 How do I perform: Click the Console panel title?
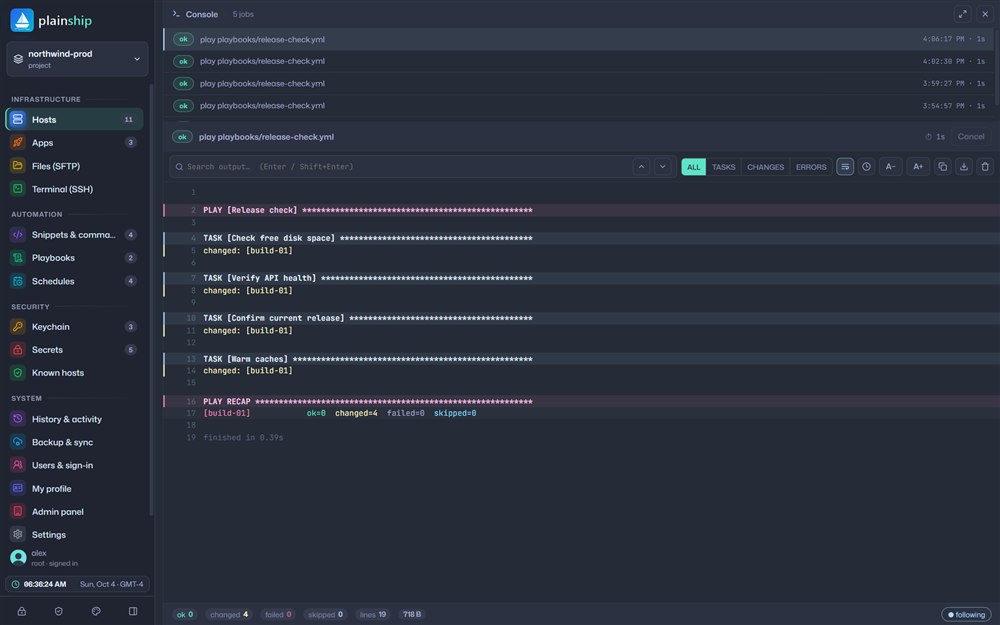[x=202, y=14]
